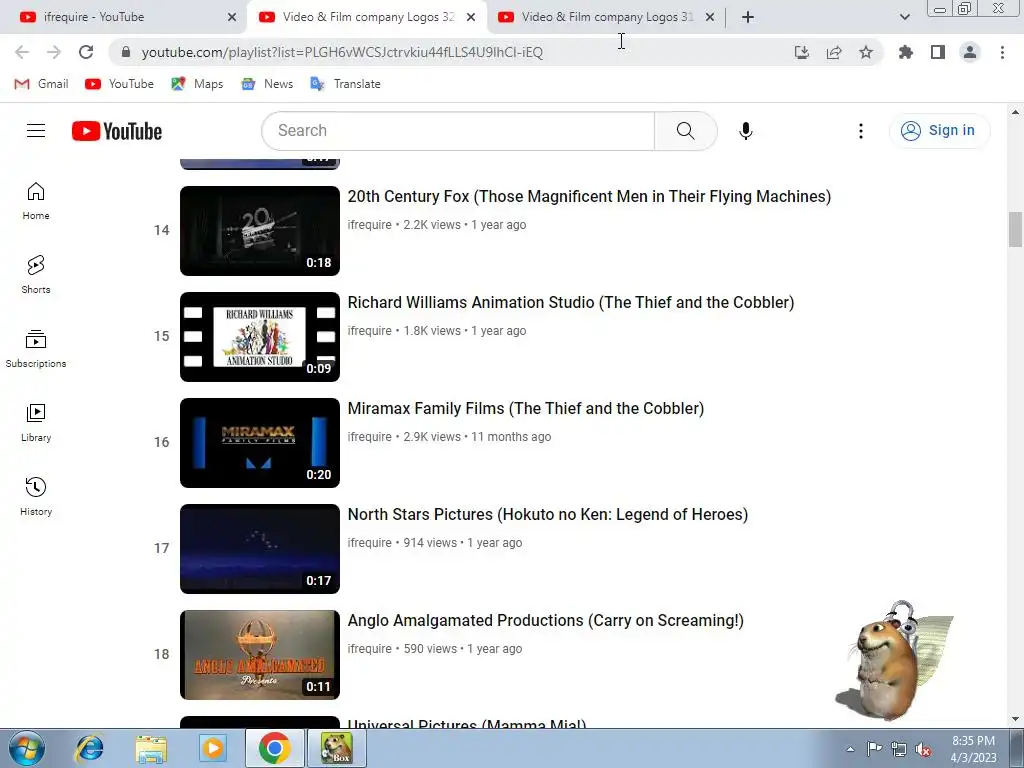Click the hamster Box taskbar app
The width and height of the screenshot is (1024, 768).
click(x=337, y=748)
